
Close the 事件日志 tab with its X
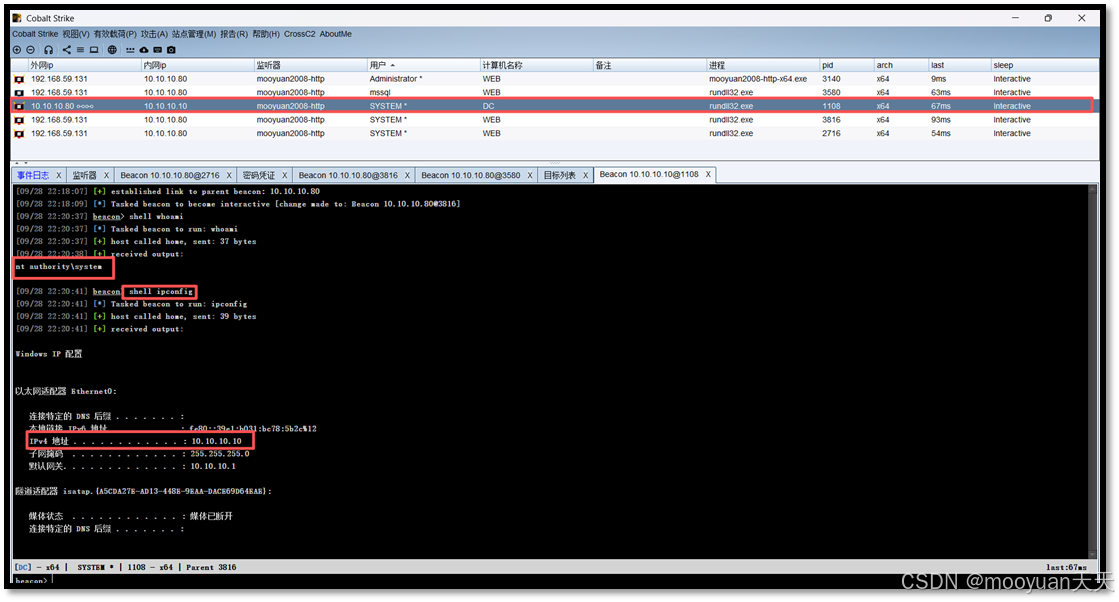click(x=59, y=175)
